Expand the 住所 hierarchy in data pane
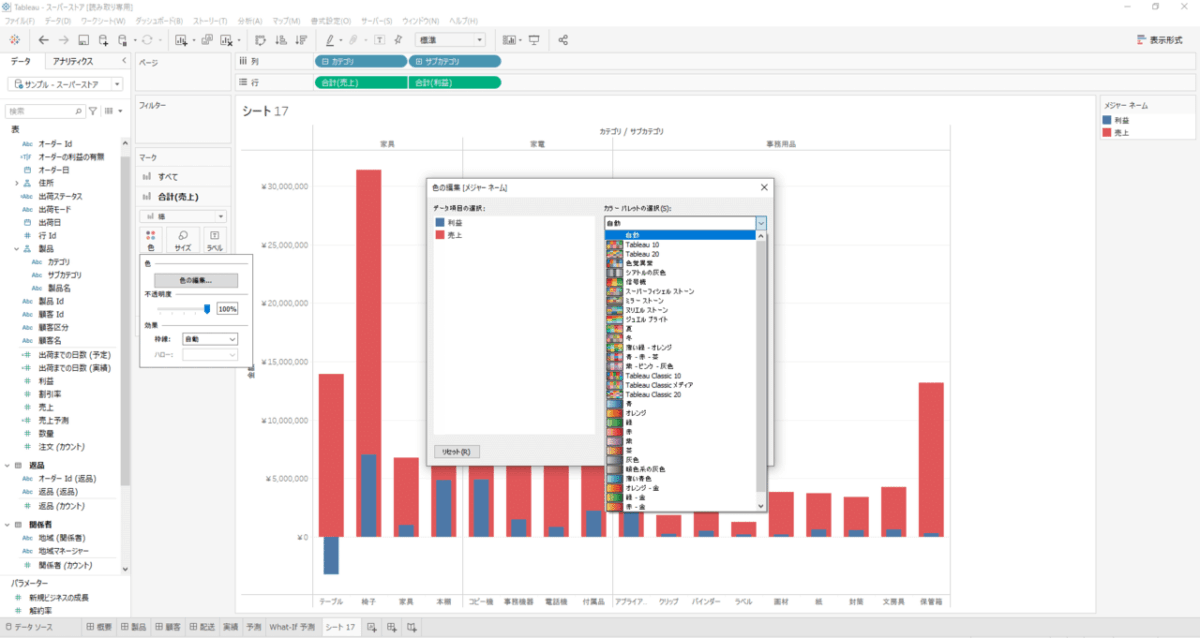This screenshot has height=638, width=1200. [x=16, y=184]
